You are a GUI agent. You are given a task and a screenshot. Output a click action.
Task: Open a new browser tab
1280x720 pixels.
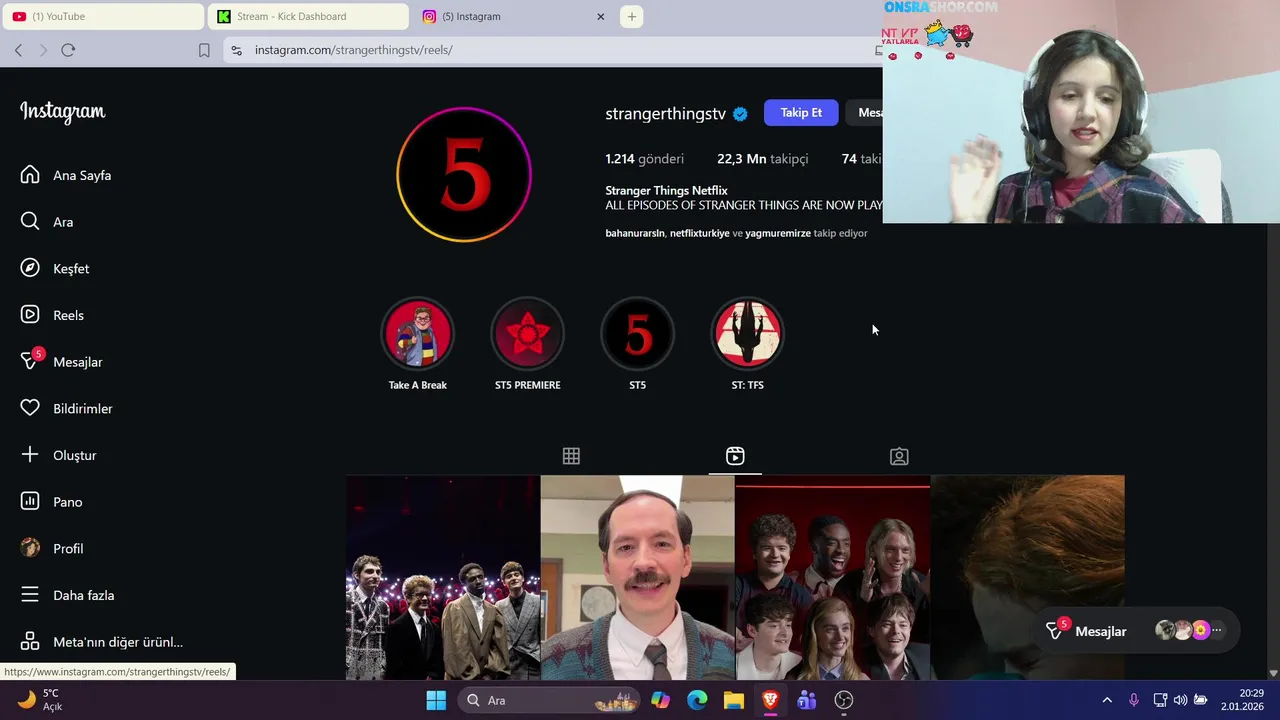[x=632, y=16]
